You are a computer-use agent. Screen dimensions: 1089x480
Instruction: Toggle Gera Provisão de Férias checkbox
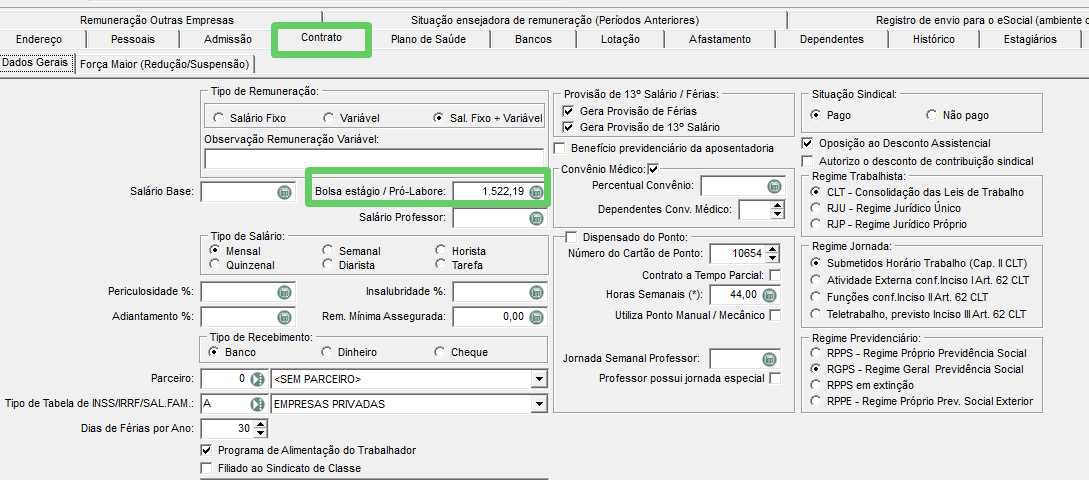569,111
